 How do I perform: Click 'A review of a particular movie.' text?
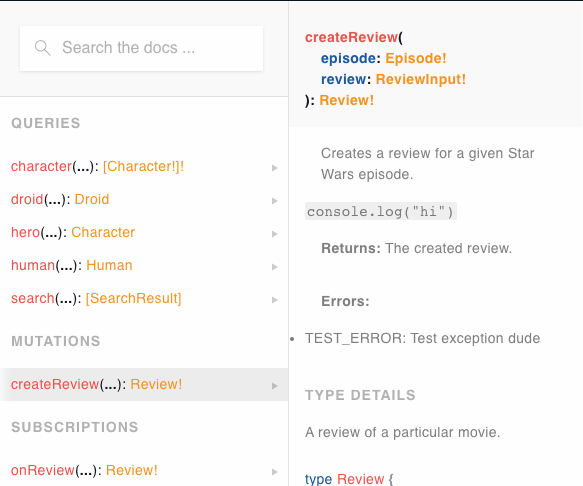coord(403,432)
